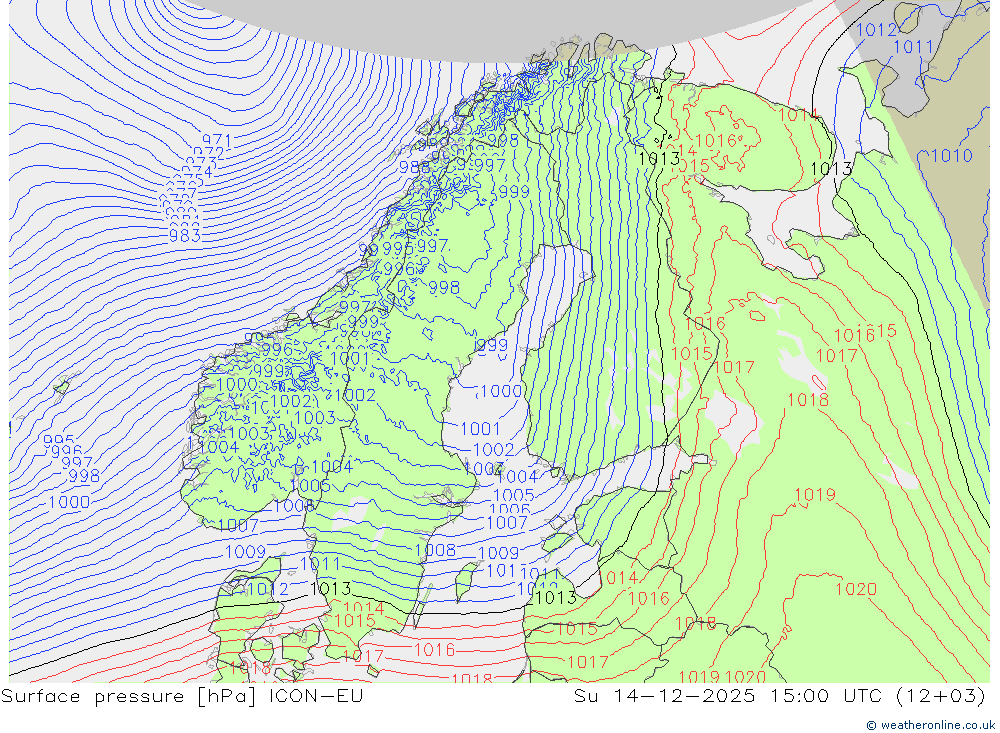
Task: Click the weatheronline.co.uk copyright link
Action: pyautogui.click(x=930, y=725)
